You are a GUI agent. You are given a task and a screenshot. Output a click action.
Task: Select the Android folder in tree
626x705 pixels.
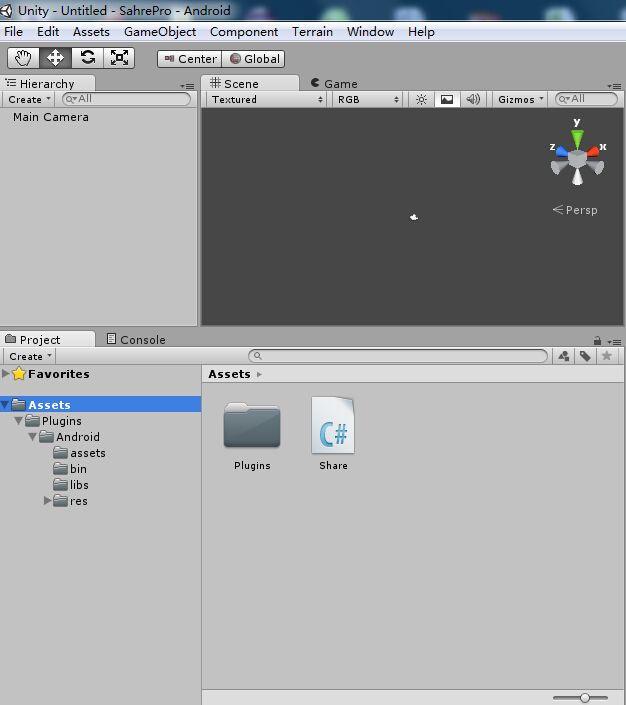[x=70, y=437]
